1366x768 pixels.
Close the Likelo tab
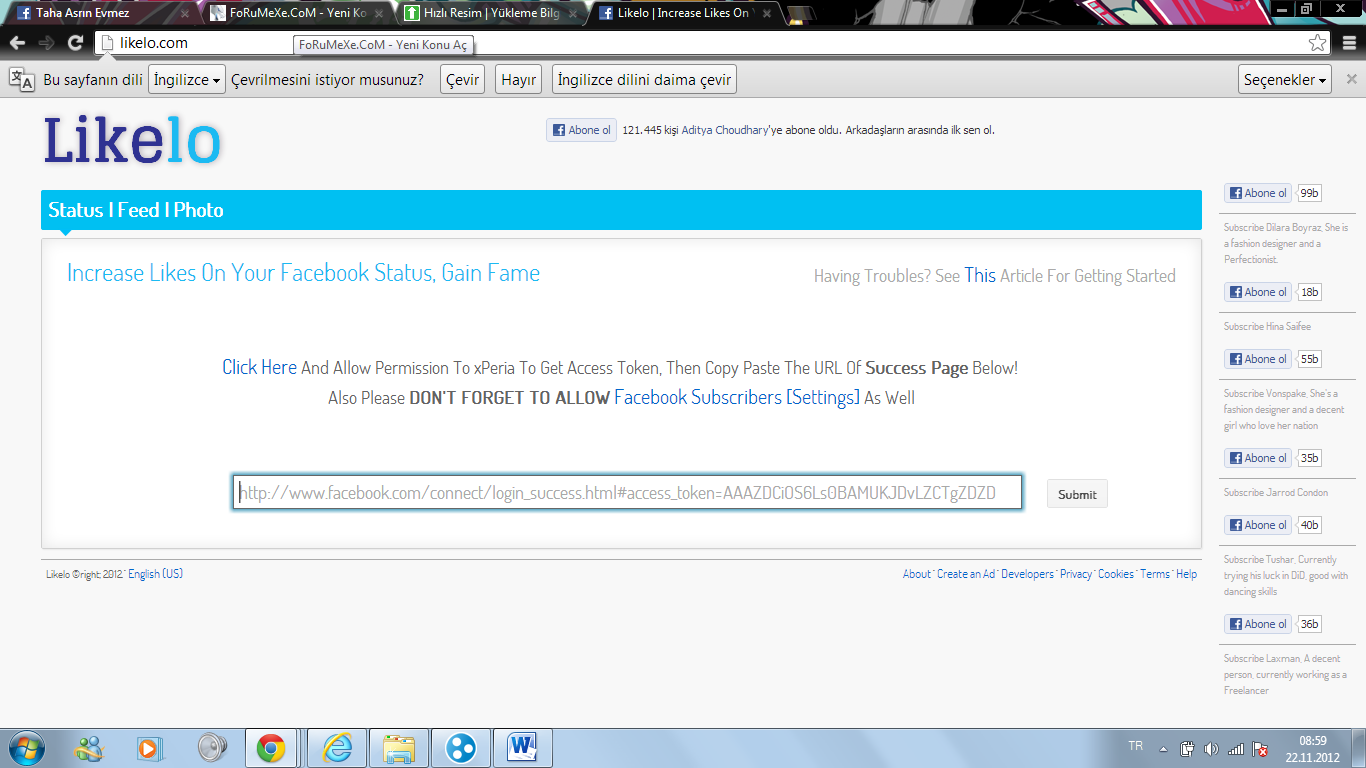pyautogui.click(x=768, y=14)
